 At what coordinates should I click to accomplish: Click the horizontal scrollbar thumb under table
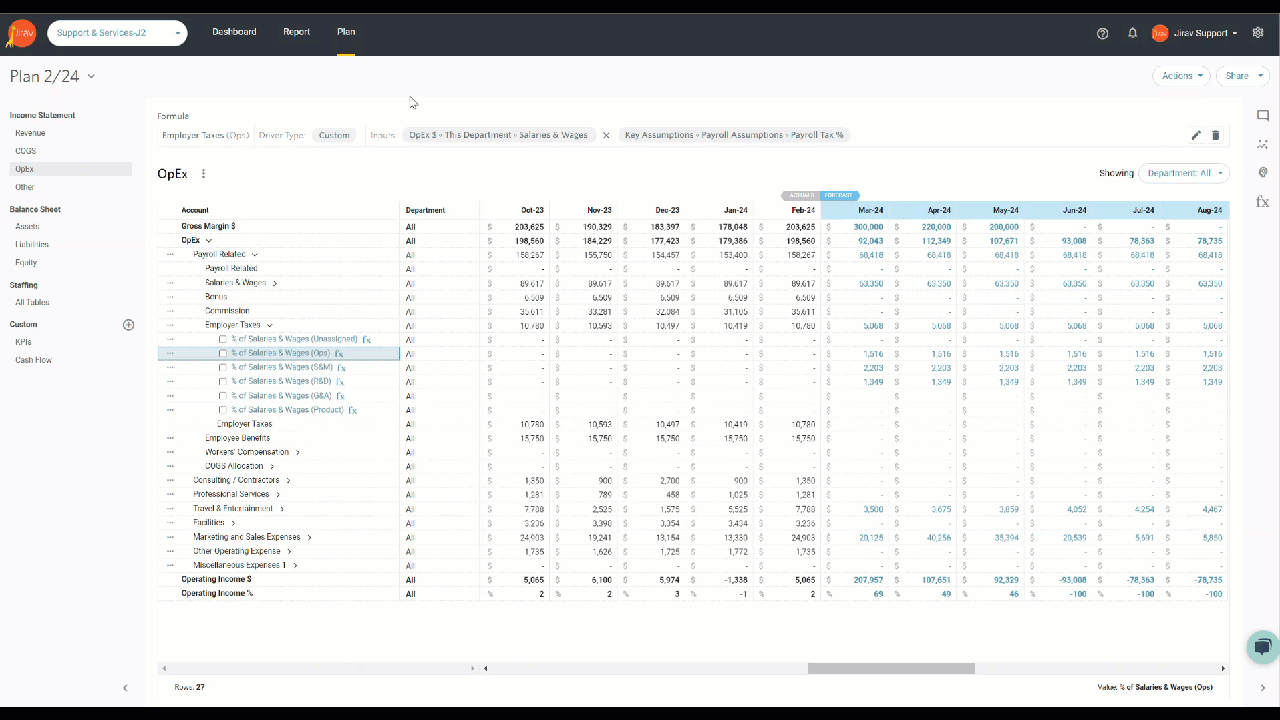(x=890, y=668)
